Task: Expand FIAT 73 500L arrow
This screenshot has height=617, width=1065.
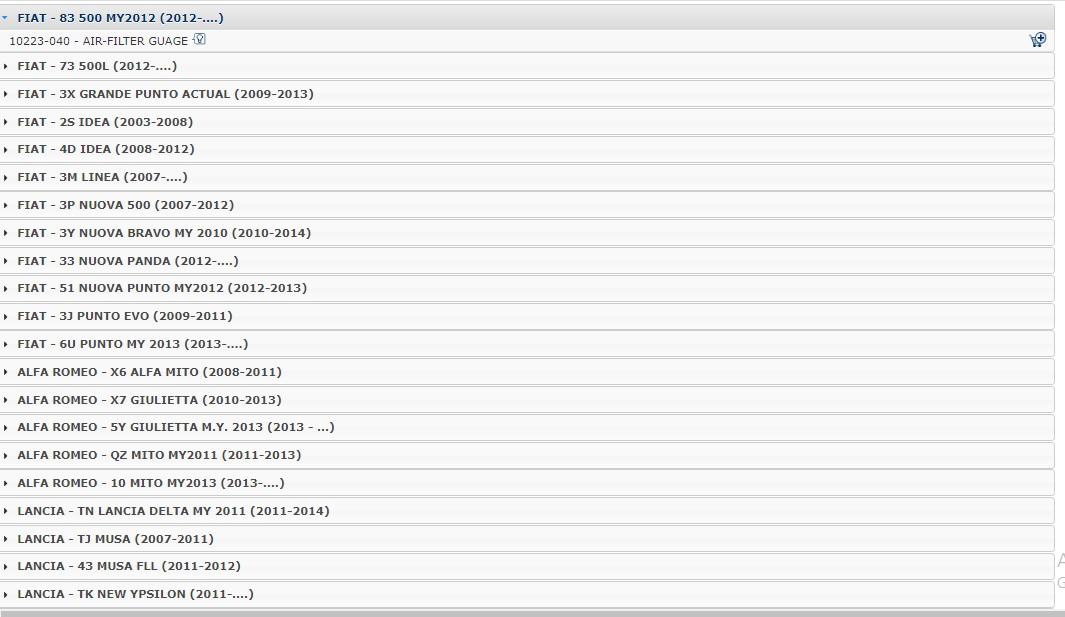Action: click(x=5, y=67)
